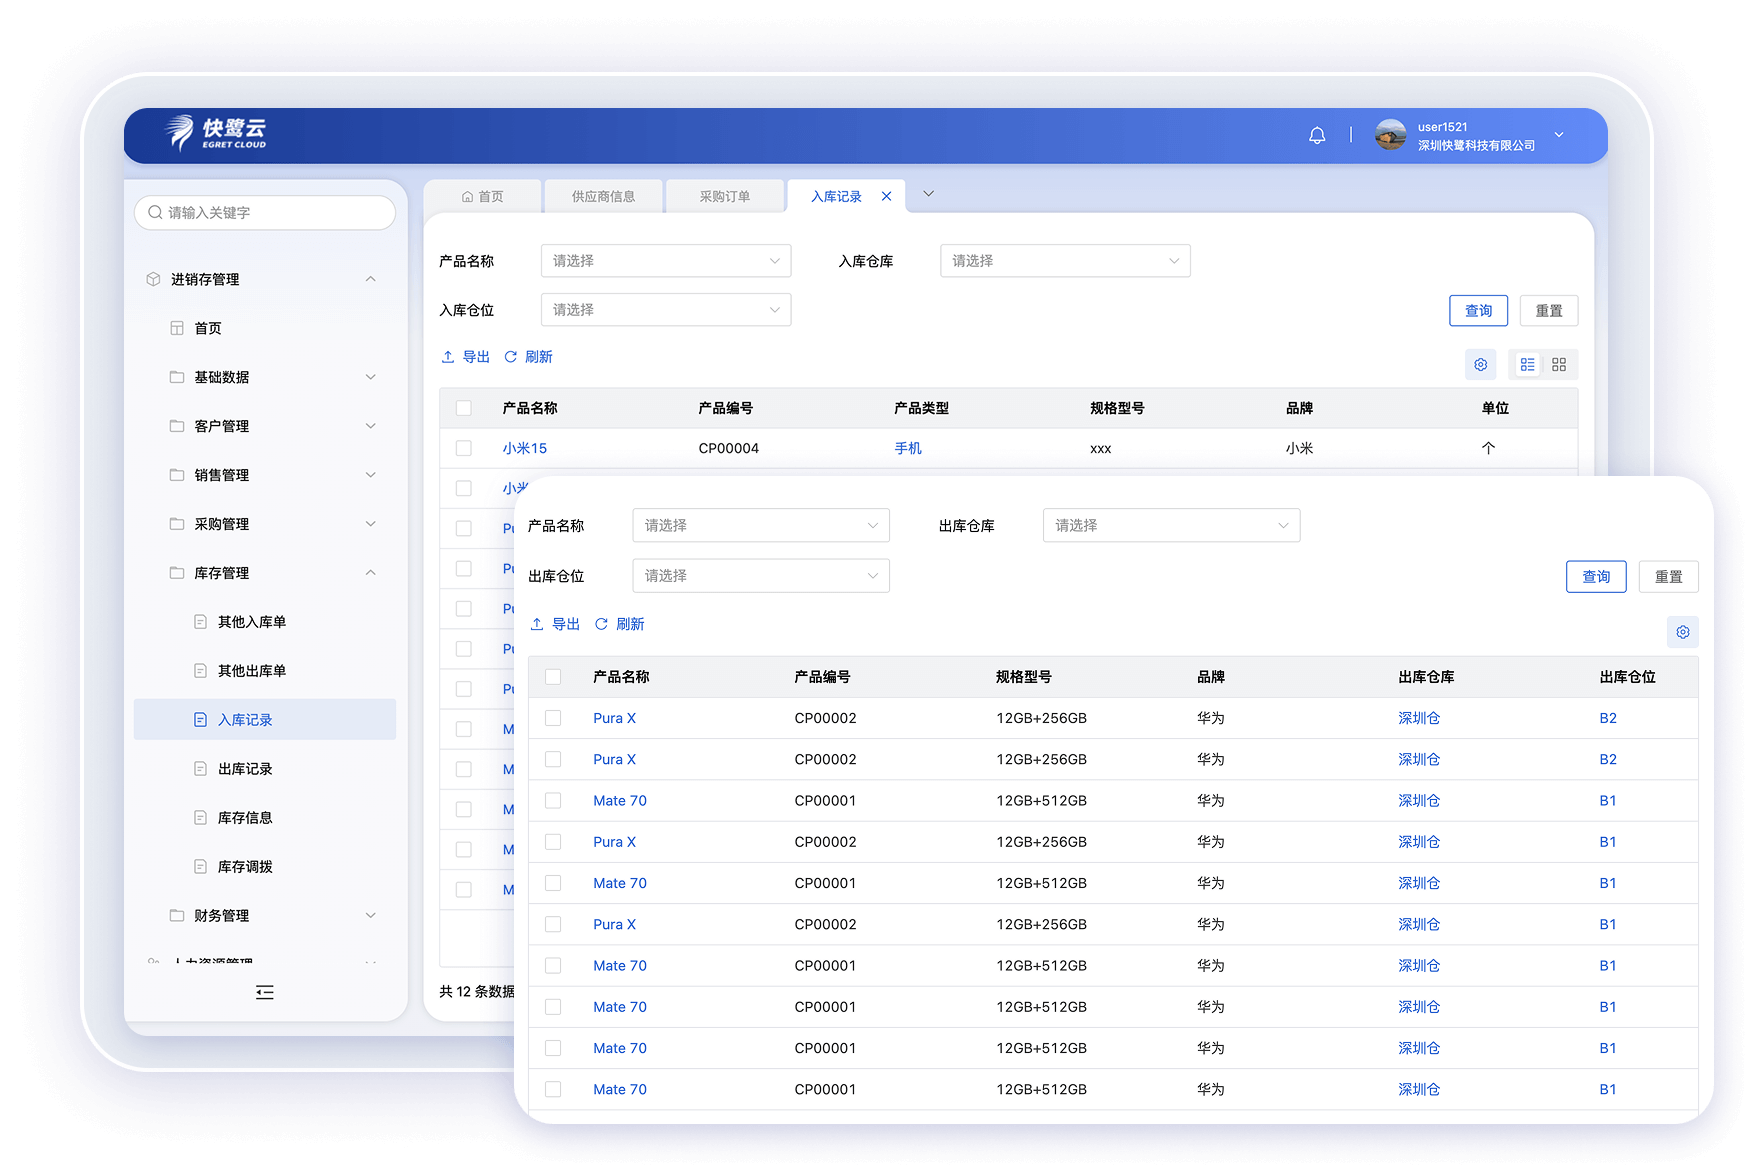Screen dimensions: 1754x1172
Task: Click the notification bell icon
Action: [1317, 135]
